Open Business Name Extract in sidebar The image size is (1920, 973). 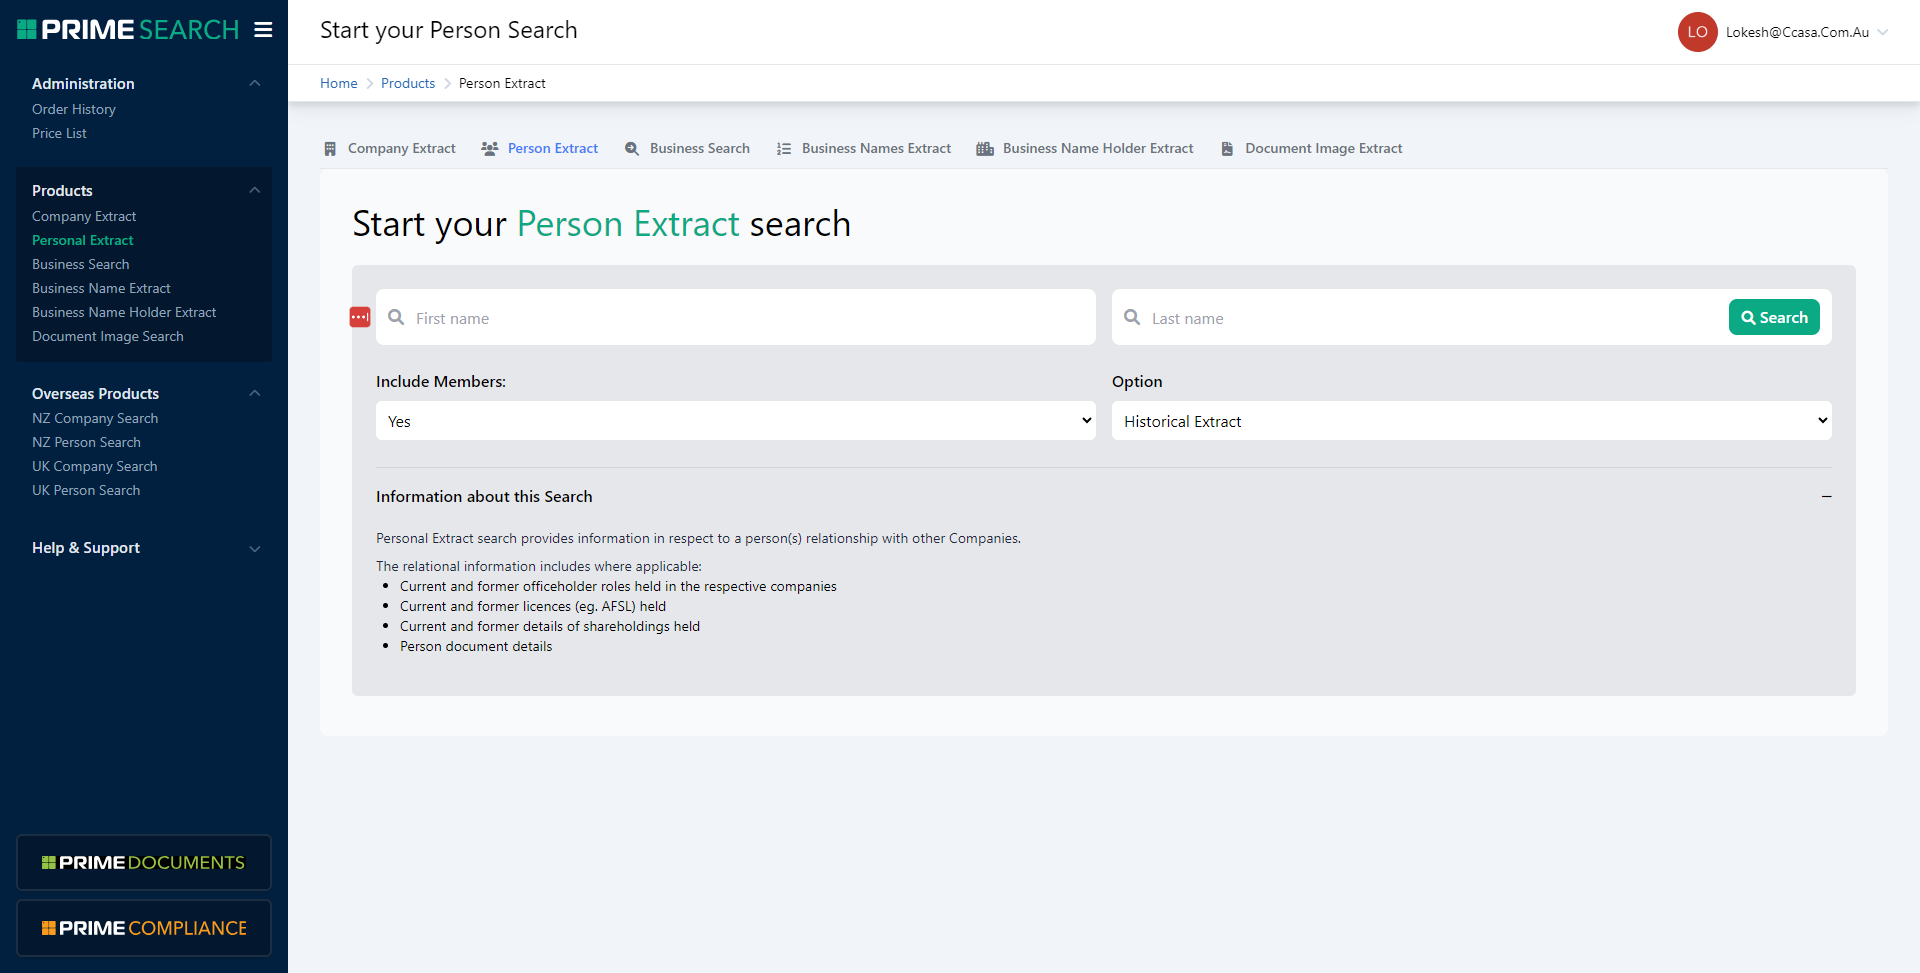click(x=101, y=288)
